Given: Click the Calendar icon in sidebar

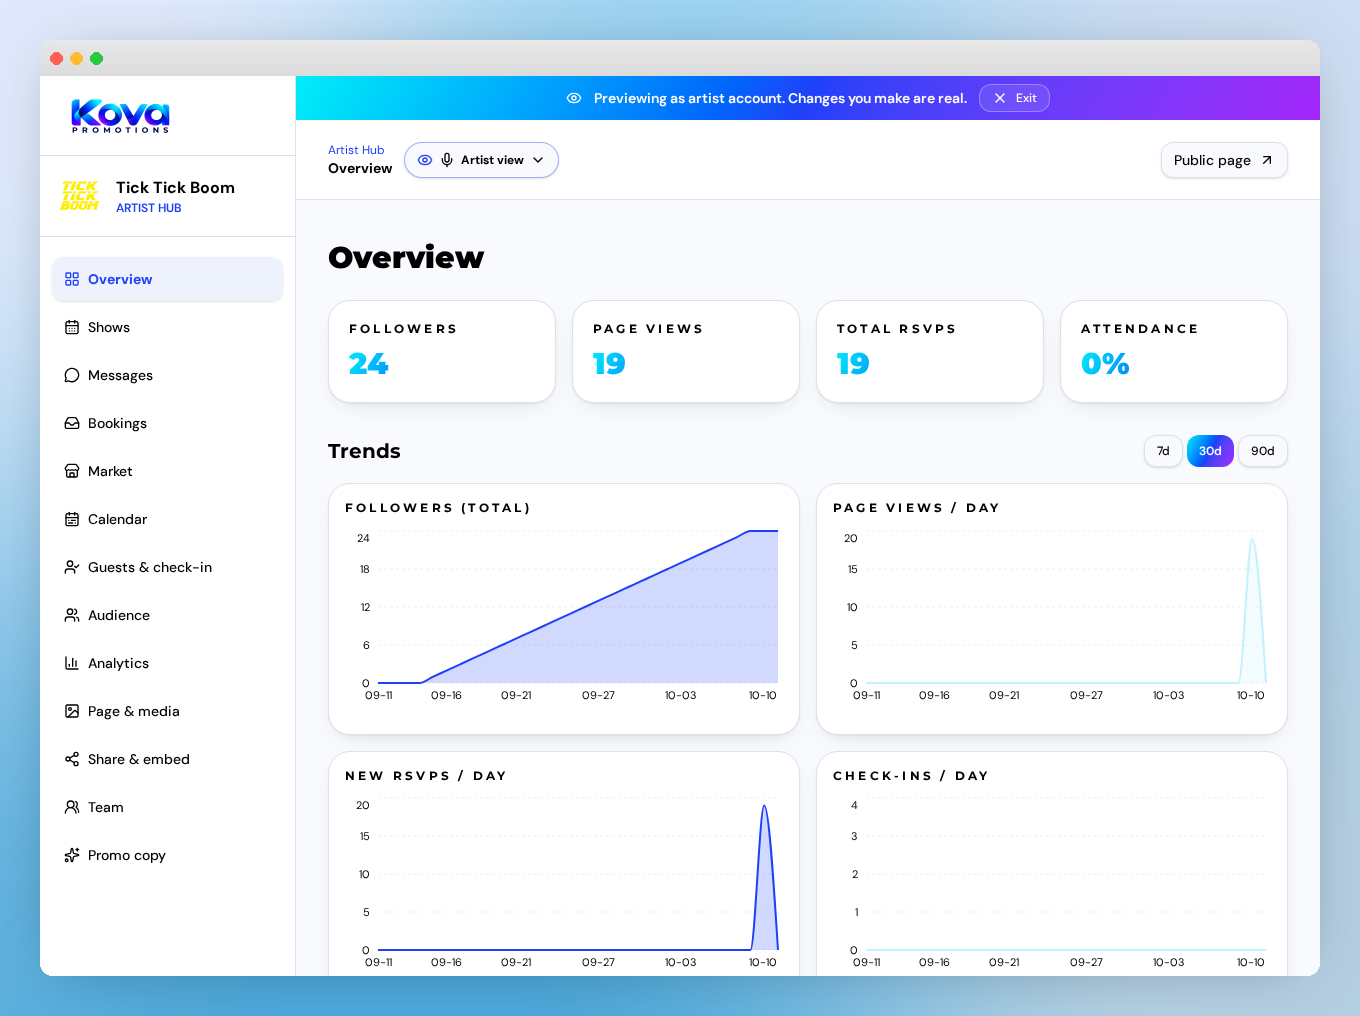Looking at the screenshot, I should click(x=72, y=519).
